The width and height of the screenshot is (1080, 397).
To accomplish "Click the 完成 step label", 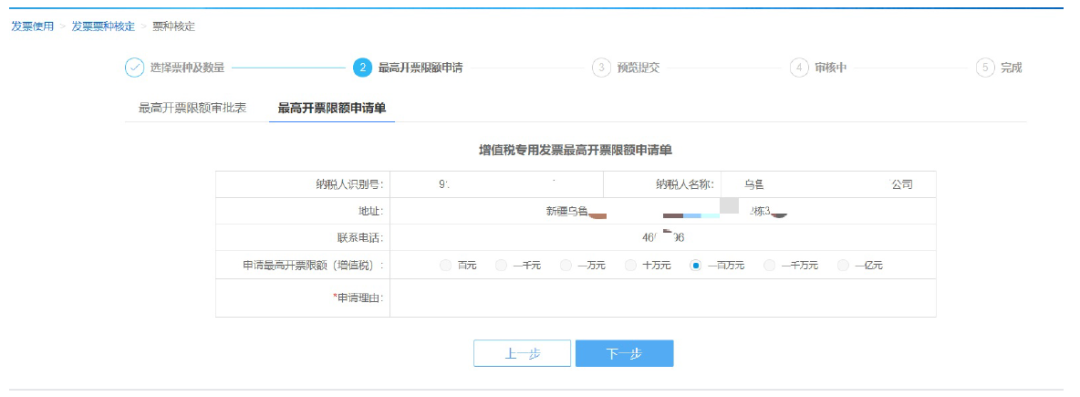I will pyautogui.click(x=1012, y=68).
